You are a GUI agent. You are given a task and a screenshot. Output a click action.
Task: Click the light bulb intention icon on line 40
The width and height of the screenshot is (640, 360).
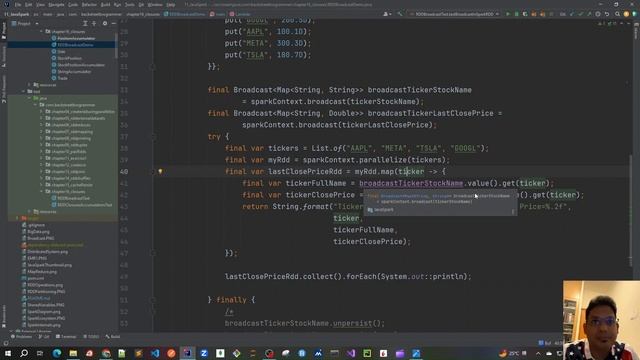(x=160, y=171)
